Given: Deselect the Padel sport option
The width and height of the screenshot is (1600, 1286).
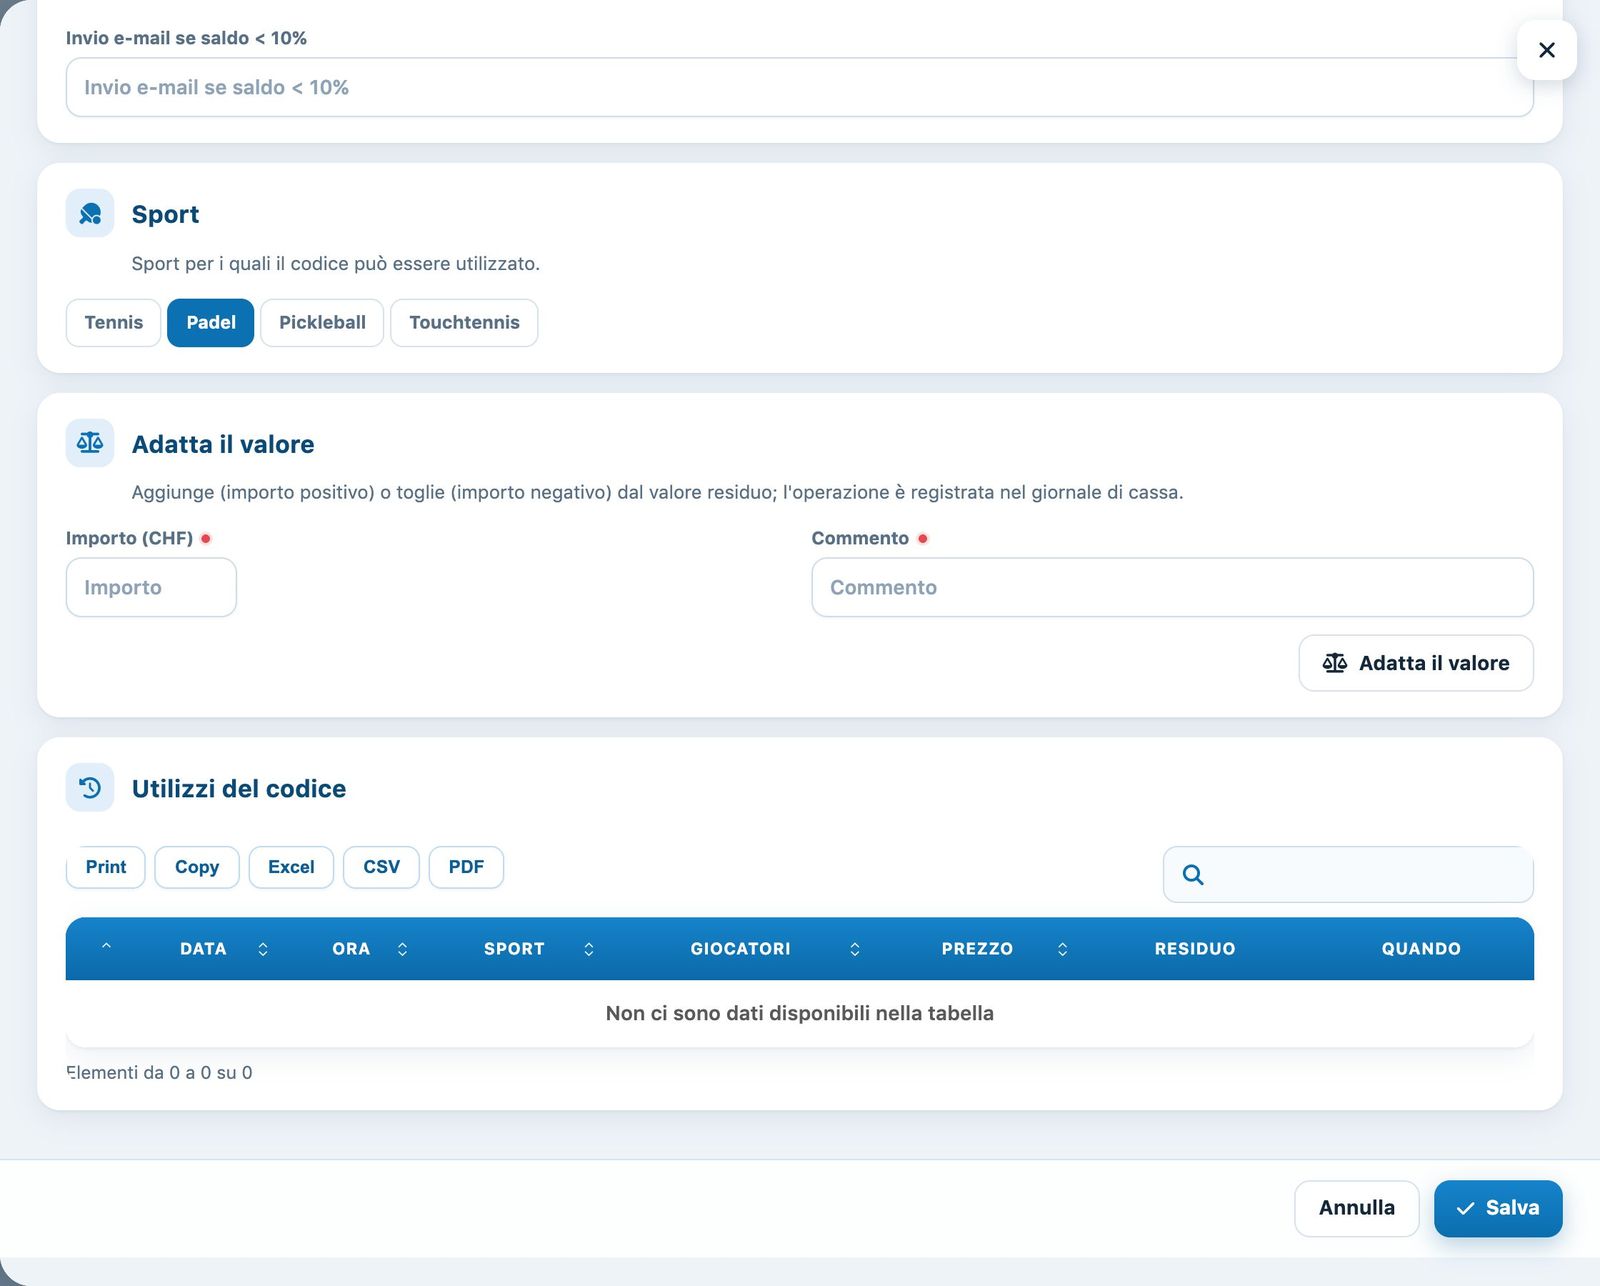Looking at the screenshot, I should click(211, 323).
